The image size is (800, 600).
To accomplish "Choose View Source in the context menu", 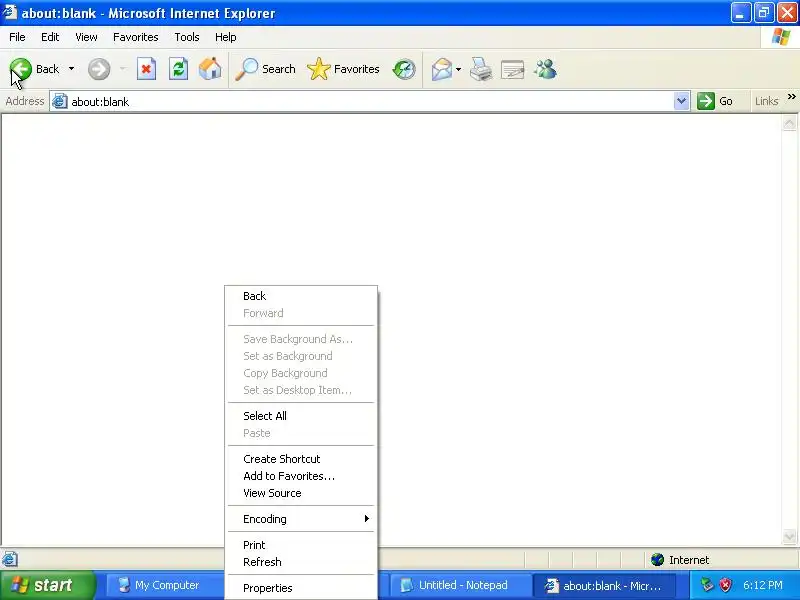I will click(x=301, y=493).
